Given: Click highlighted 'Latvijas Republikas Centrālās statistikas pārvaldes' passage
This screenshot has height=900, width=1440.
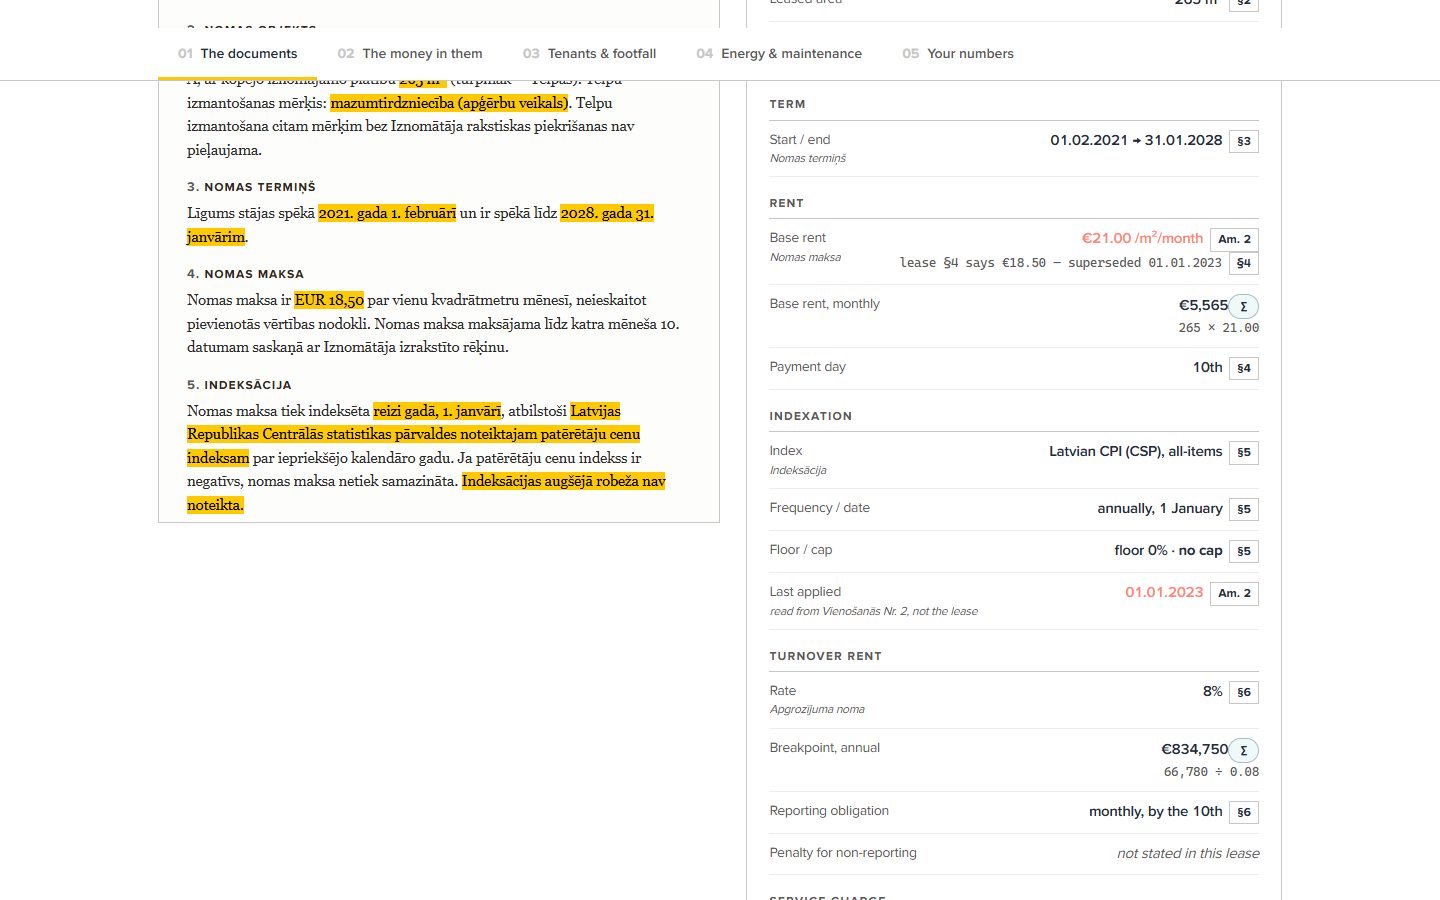Looking at the screenshot, I should click(413, 434).
